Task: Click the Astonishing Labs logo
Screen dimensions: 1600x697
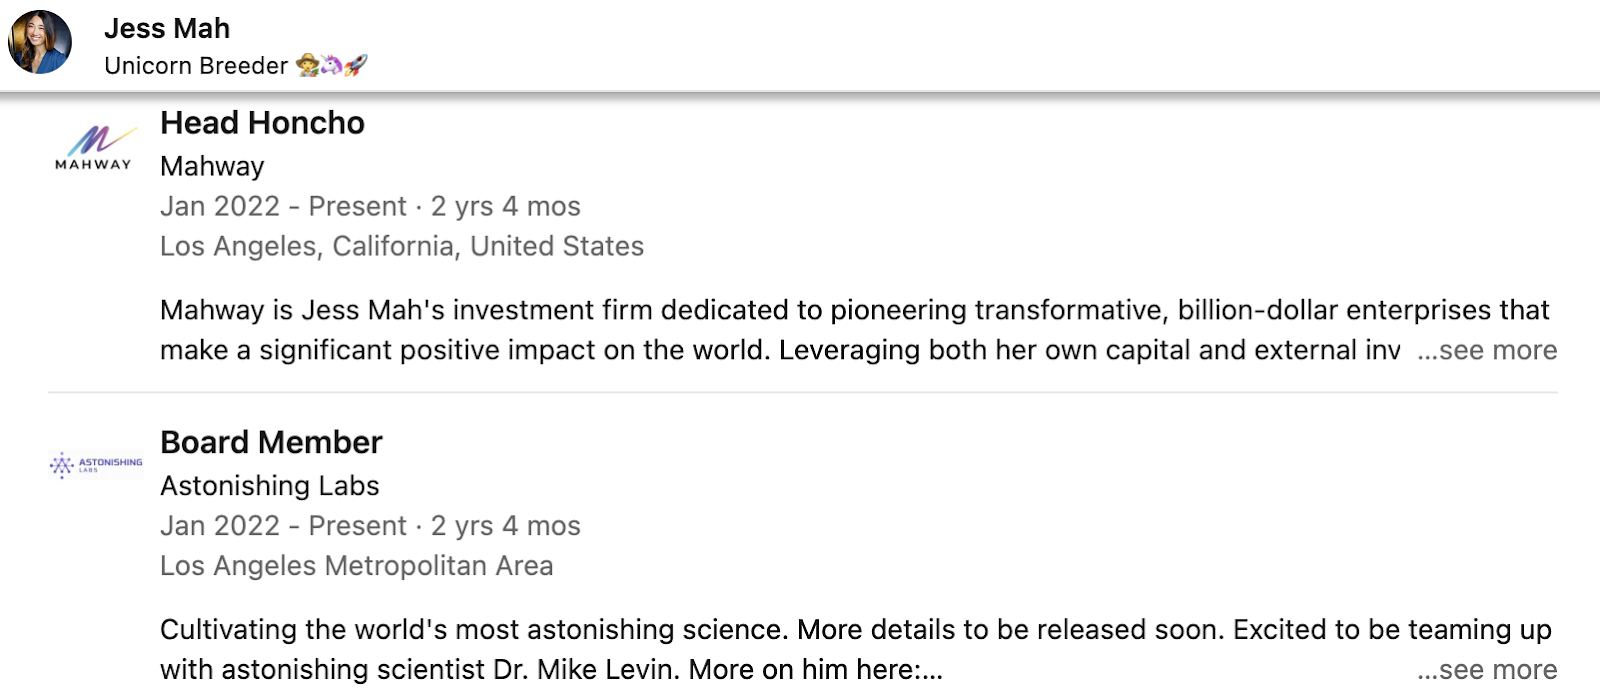Action: pyautogui.click(x=96, y=465)
